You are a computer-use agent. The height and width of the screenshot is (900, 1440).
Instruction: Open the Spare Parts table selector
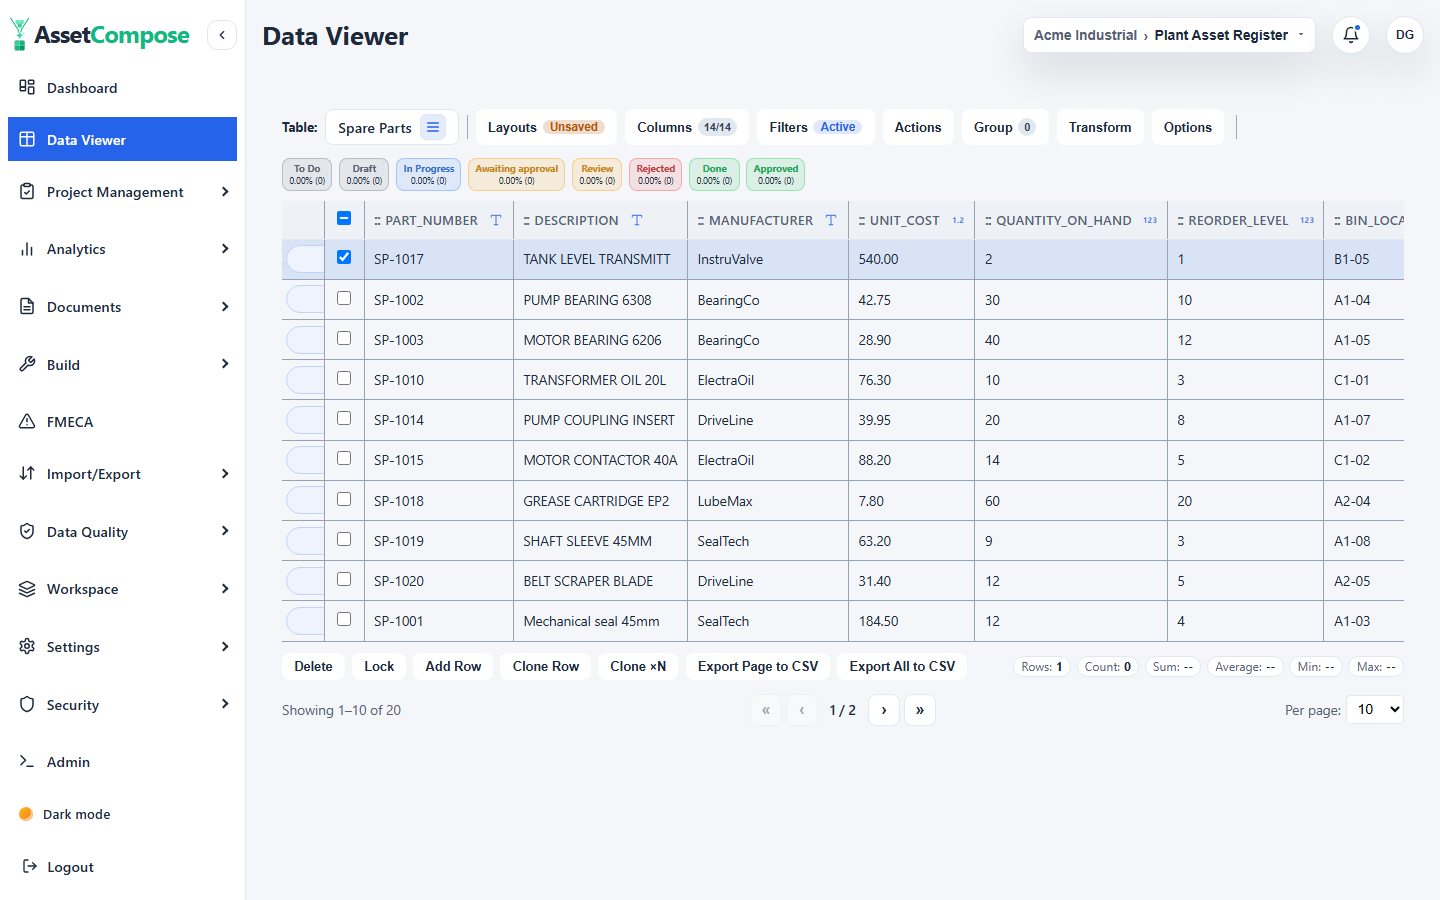[391, 127]
